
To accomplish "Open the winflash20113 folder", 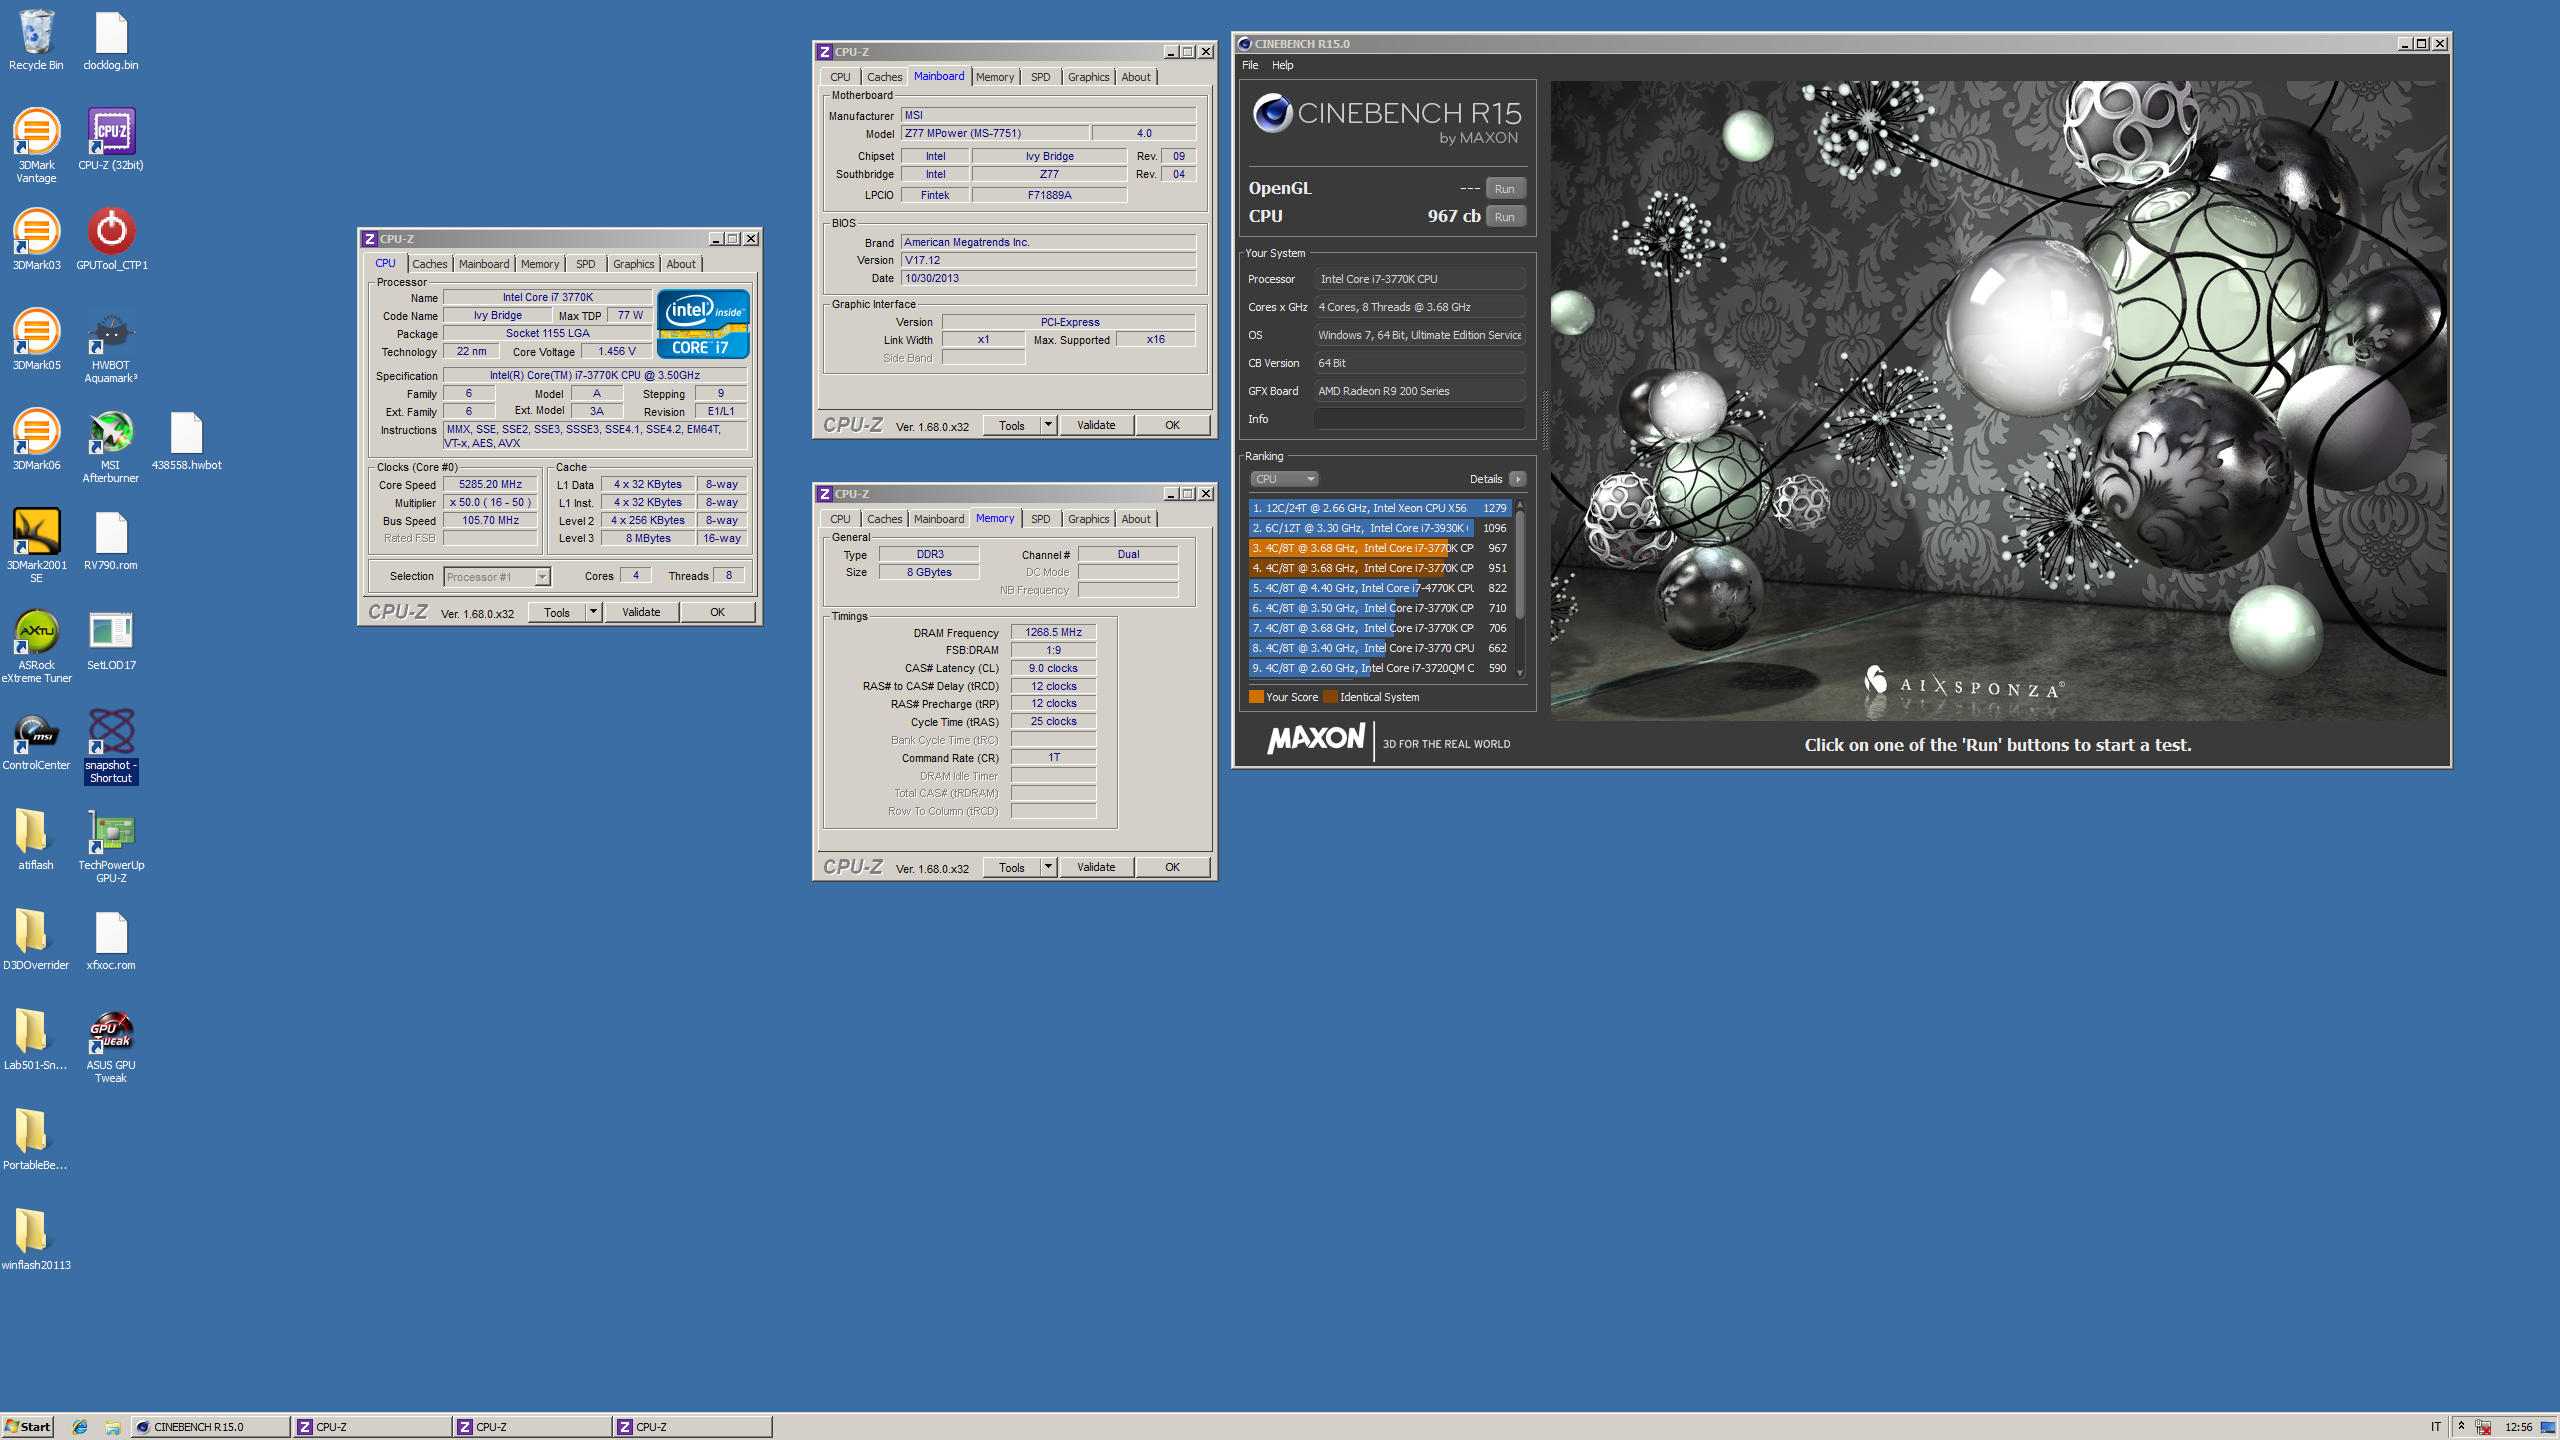I will 36,1240.
